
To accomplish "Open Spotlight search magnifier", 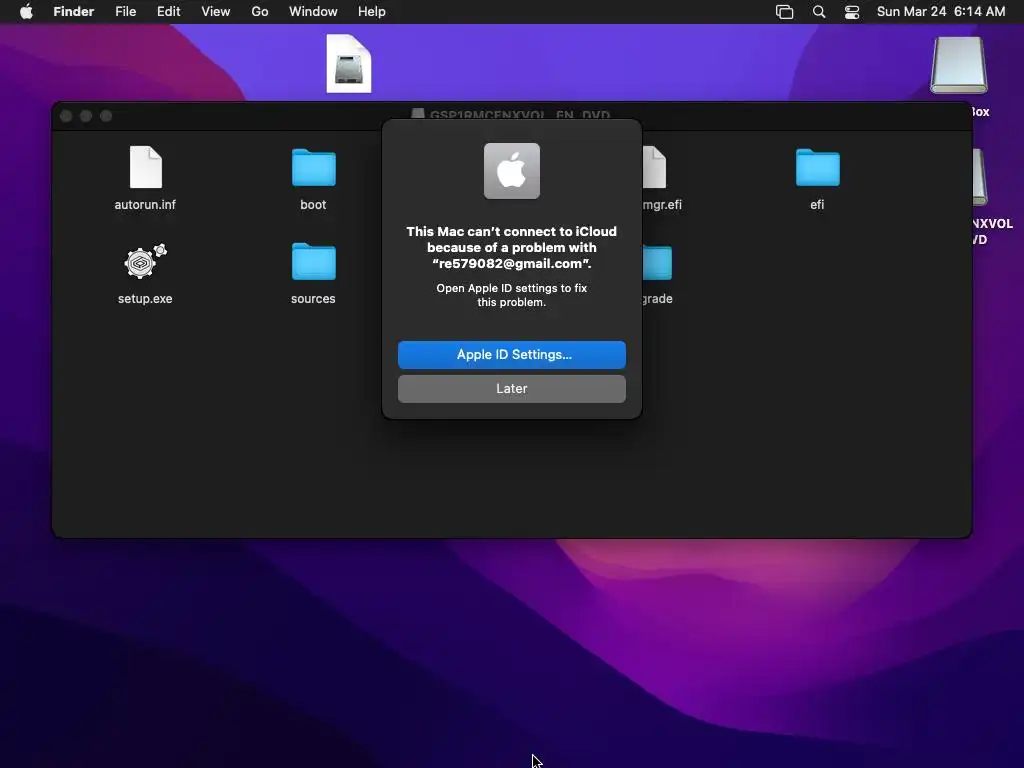I will click(x=819, y=12).
